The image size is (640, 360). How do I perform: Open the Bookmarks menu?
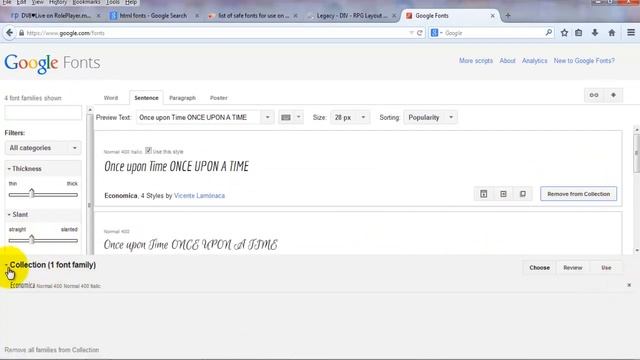86,2
